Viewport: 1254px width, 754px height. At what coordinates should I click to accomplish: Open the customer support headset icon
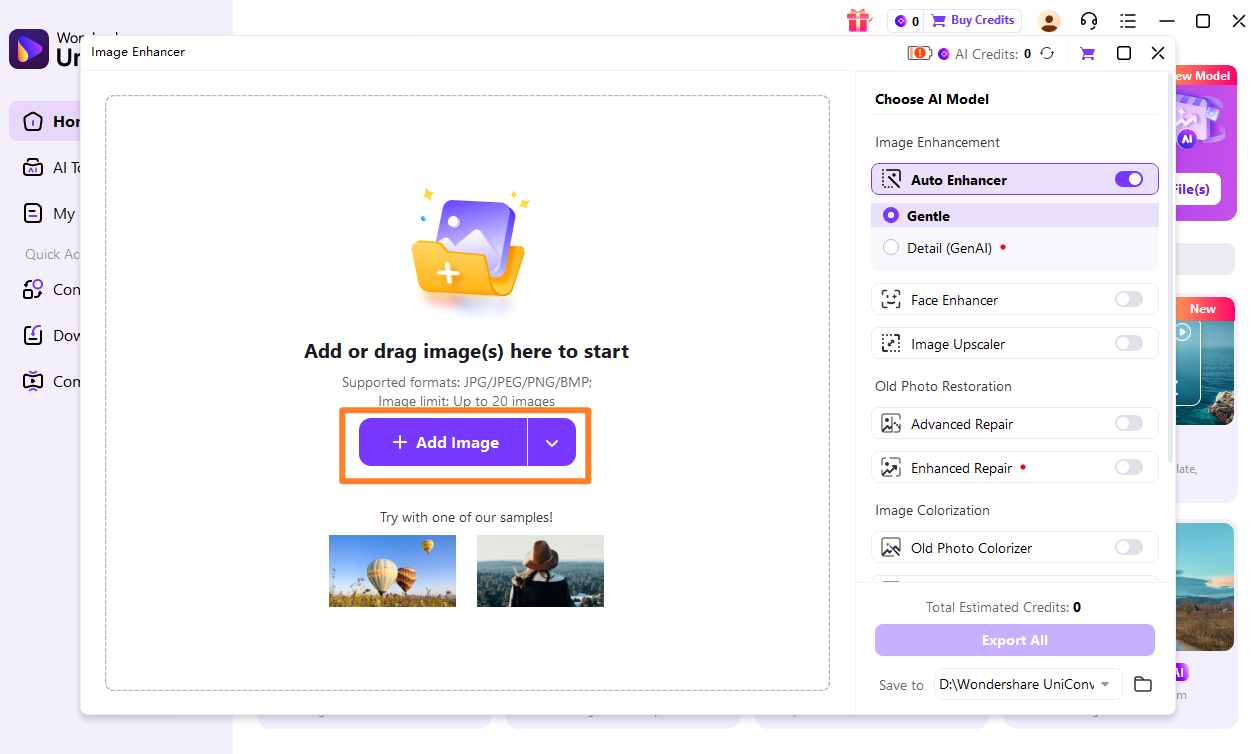[1089, 21]
